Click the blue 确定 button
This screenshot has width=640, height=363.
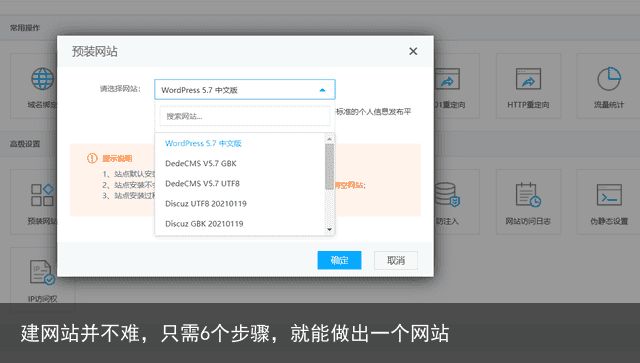pyautogui.click(x=339, y=260)
